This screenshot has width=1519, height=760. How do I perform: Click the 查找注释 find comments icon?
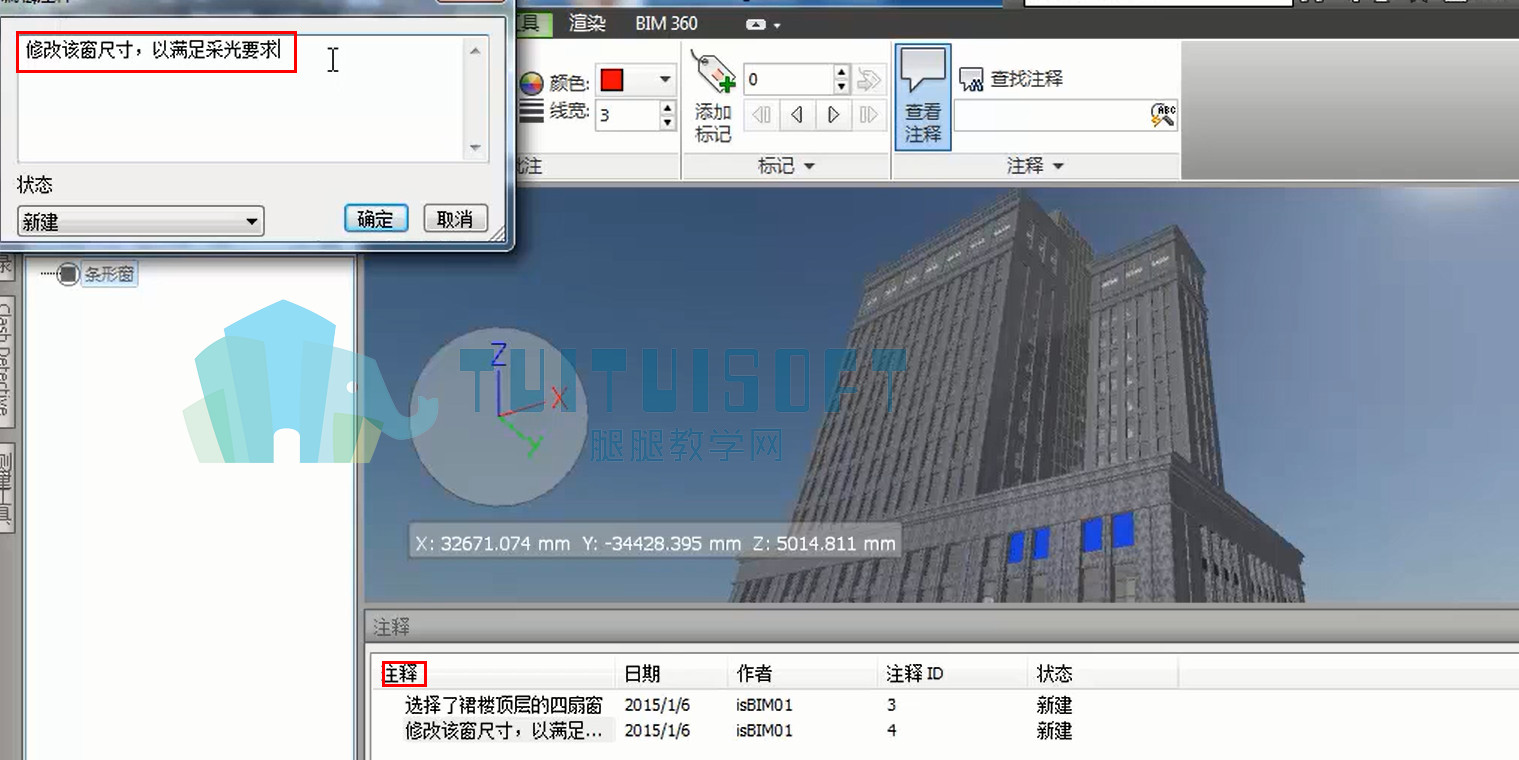pos(970,79)
